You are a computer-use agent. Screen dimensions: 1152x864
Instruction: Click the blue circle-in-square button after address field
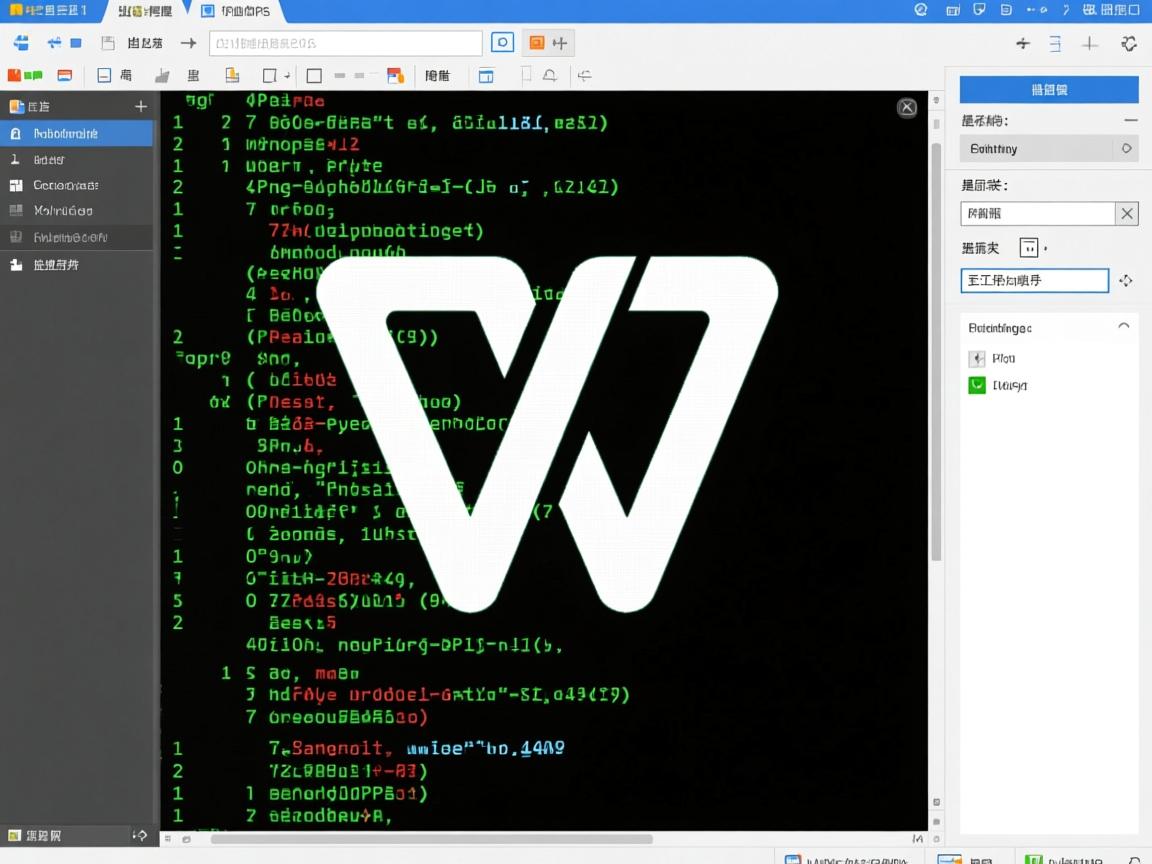[x=502, y=43]
